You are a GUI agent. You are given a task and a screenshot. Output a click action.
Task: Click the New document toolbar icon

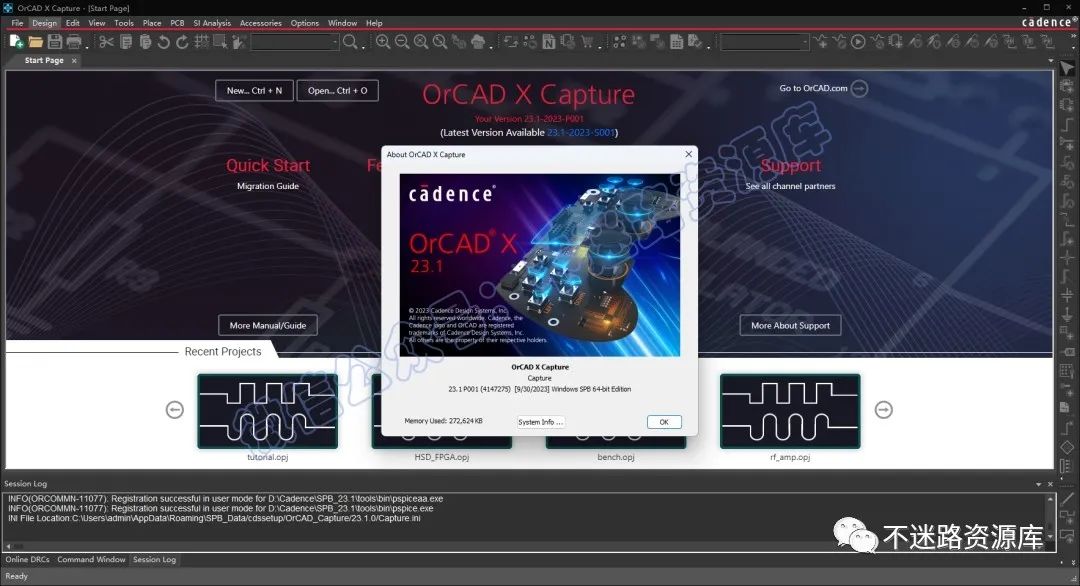17,41
